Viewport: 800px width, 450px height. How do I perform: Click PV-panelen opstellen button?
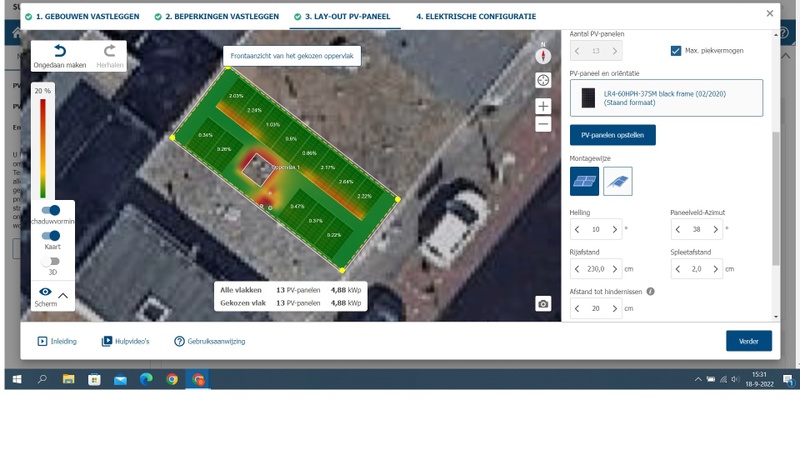613,135
